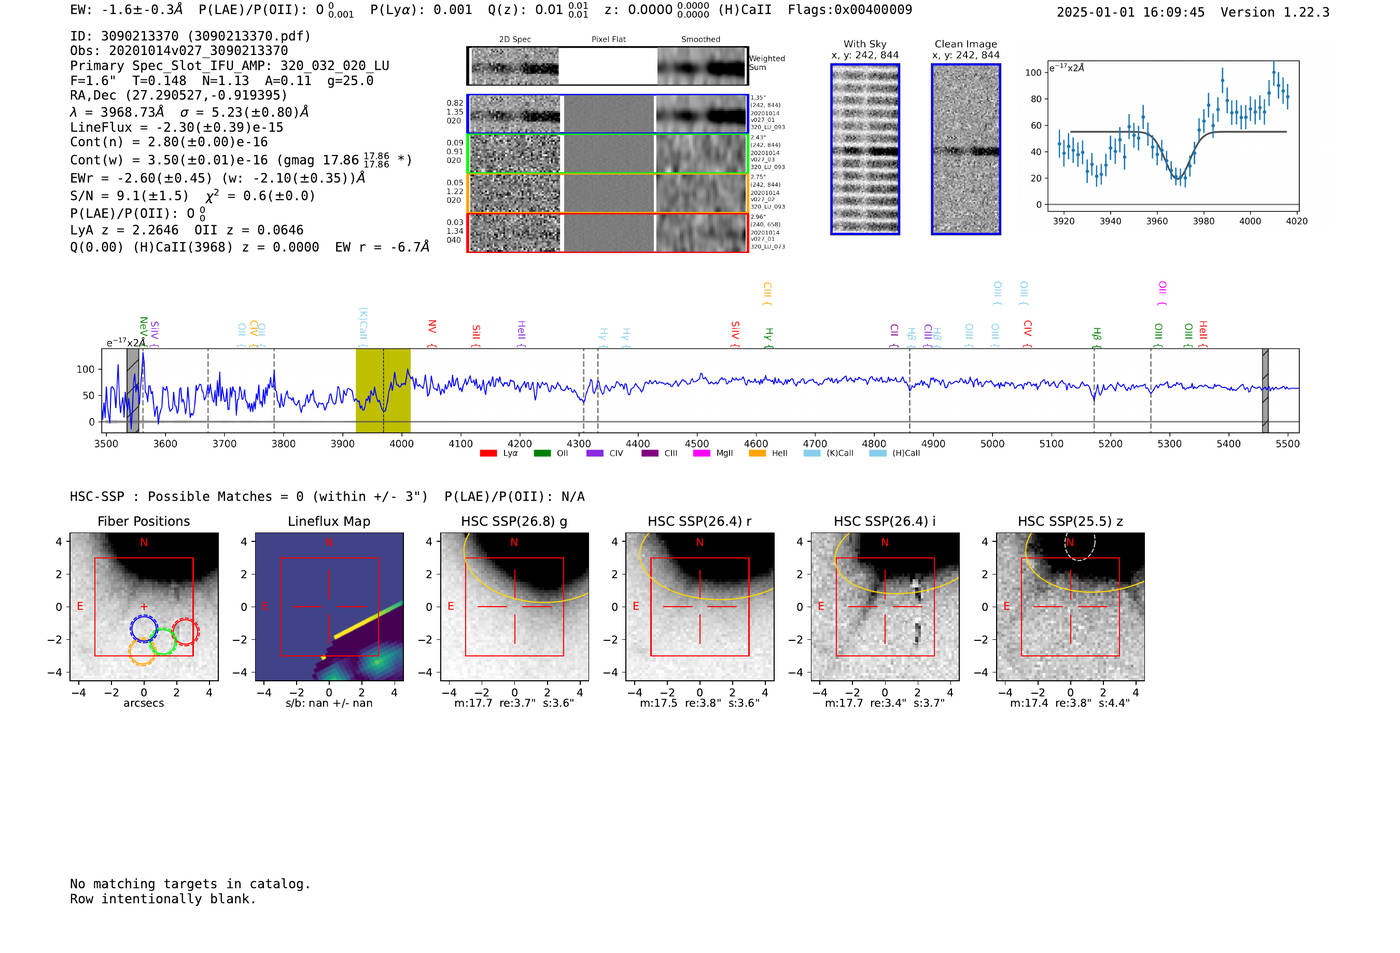Click the Primary Spec_Slot_IFU_AMP line
The width and height of the screenshot is (1400, 953).
[230, 65]
